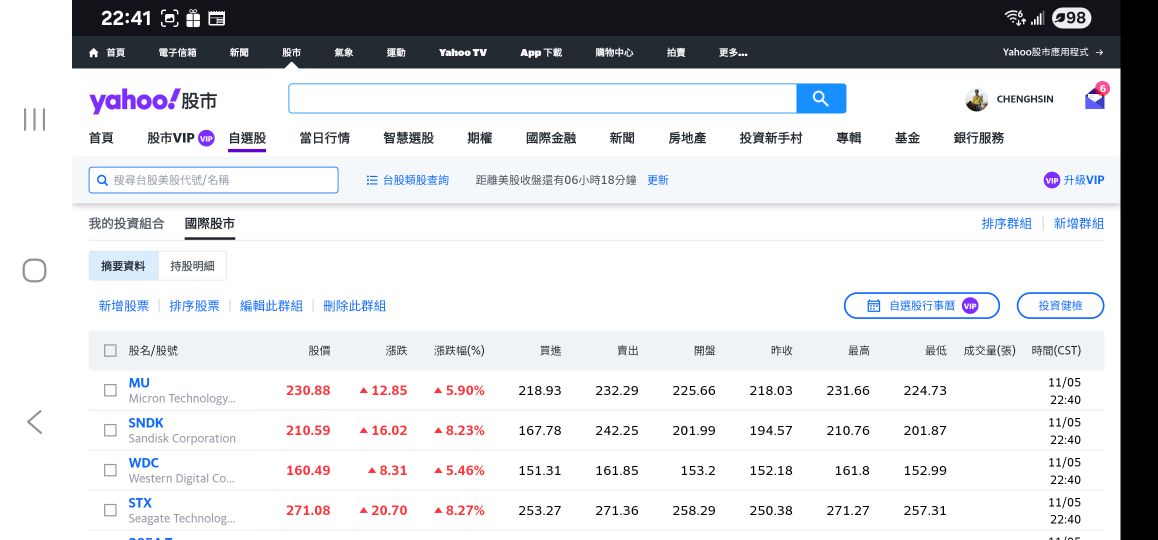1158x540 pixels.
Task: Click the CHENGHSIN profile avatar
Action: coord(977,100)
